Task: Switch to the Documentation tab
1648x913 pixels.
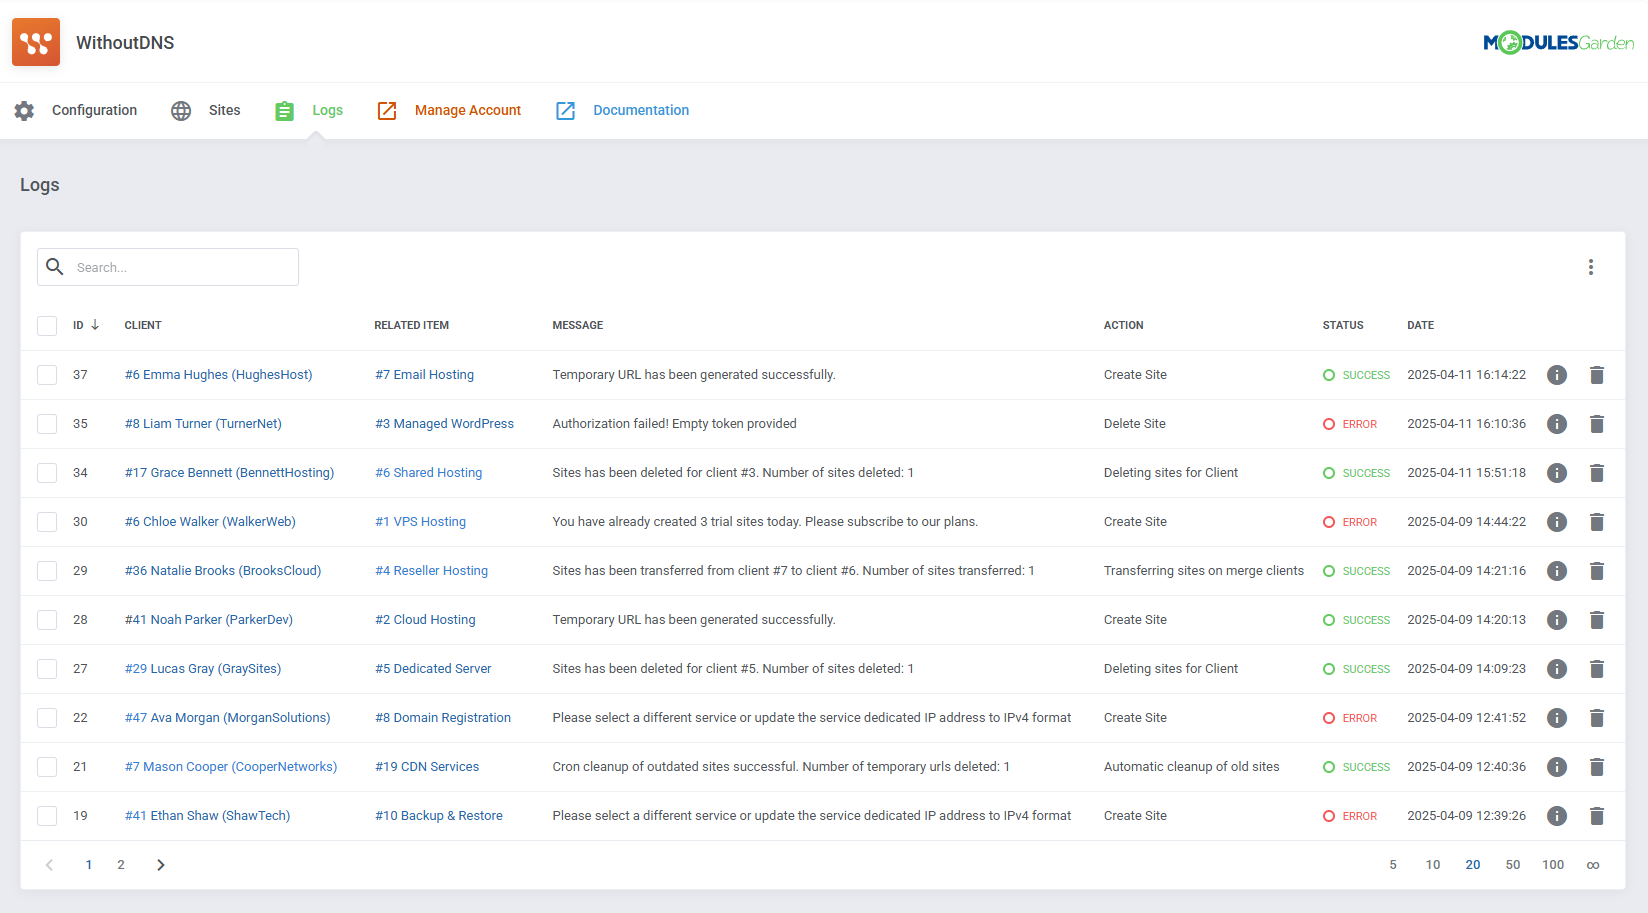Action: (x=640, y=110)
